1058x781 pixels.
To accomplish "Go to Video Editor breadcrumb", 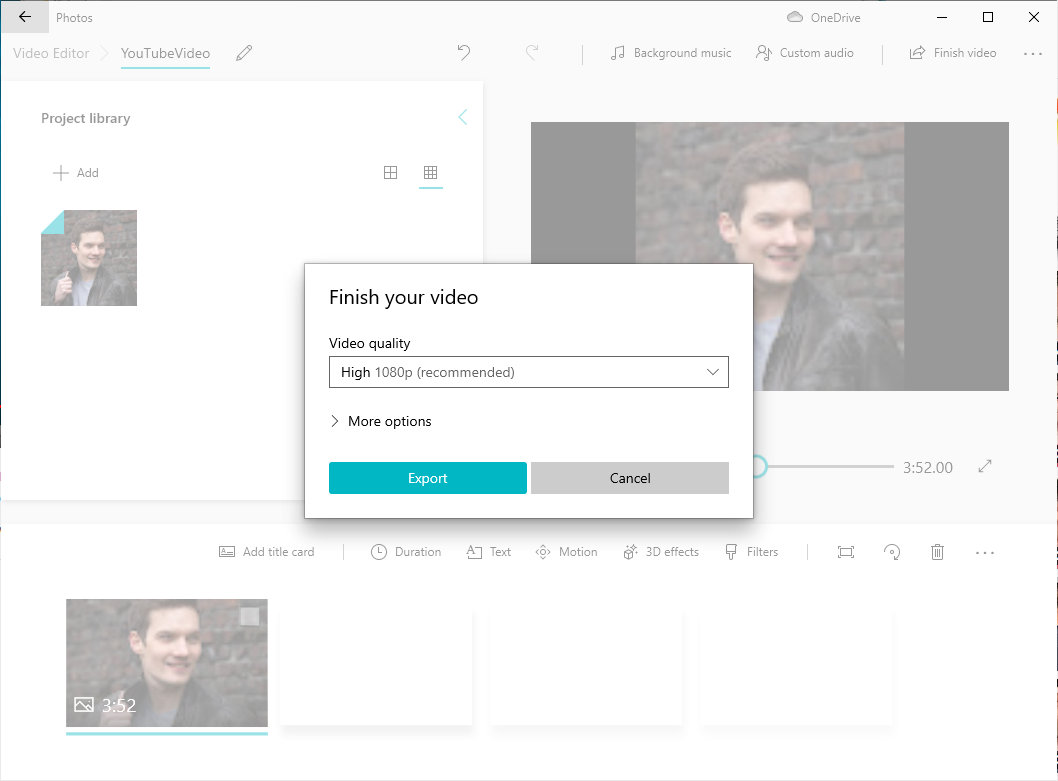I will point(51,53).
